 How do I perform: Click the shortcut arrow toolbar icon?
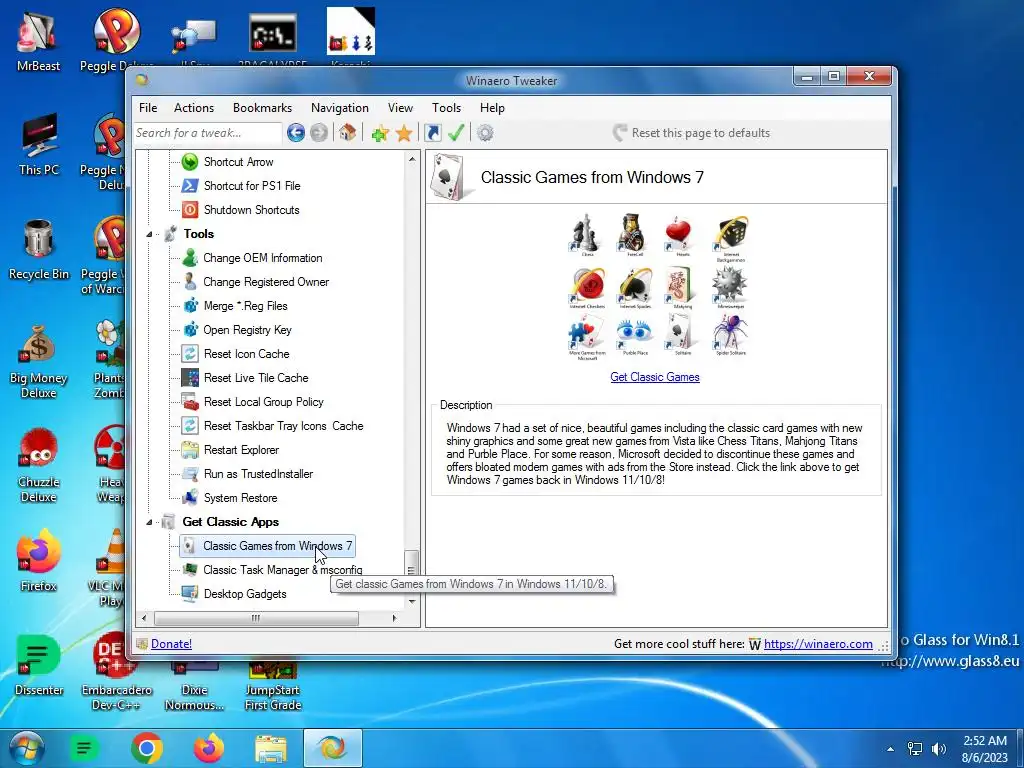coord(432,133)
